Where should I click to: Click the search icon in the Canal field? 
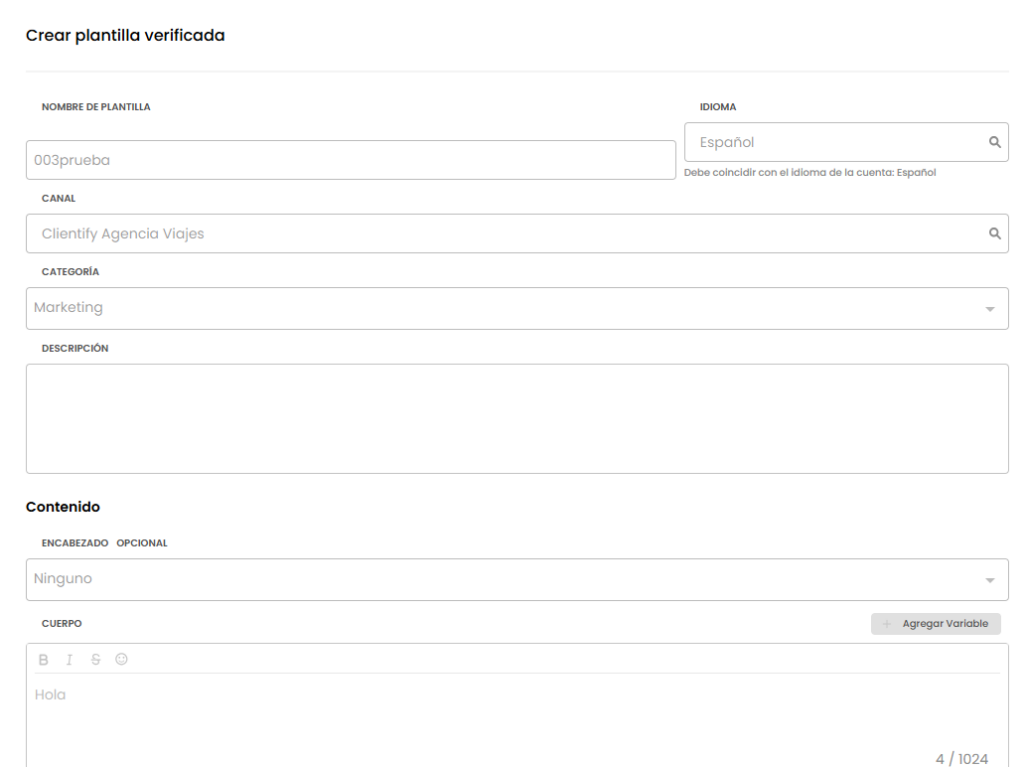click(995, 234)
